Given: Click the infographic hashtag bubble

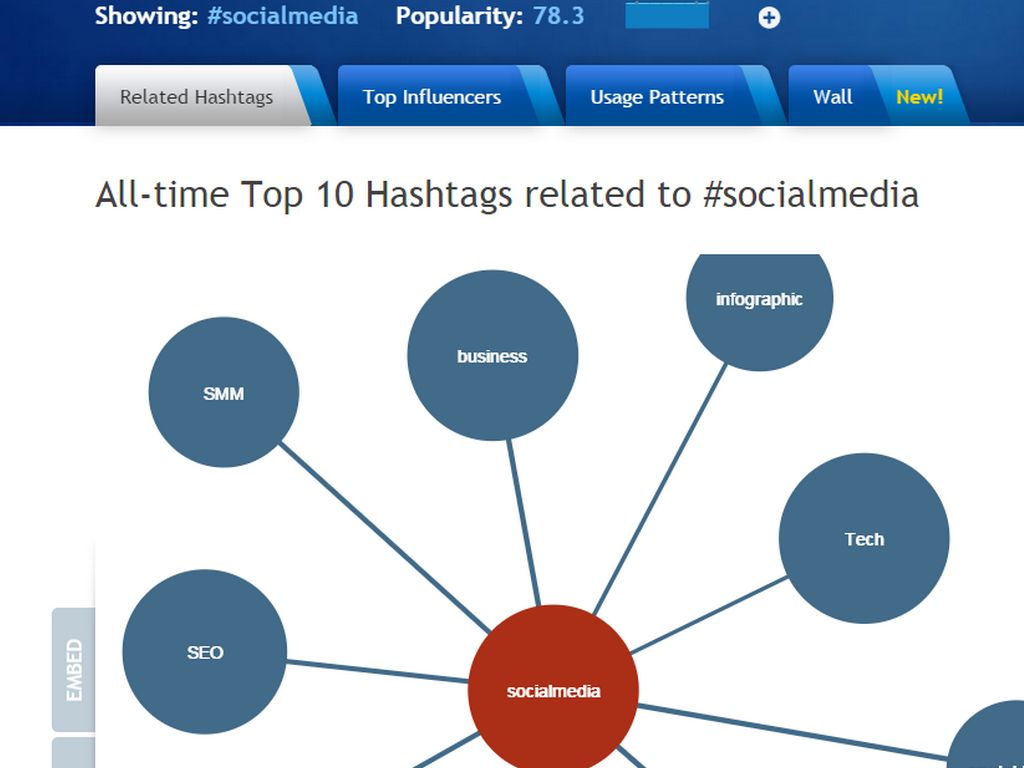Looking at the screenshot, I should pos(759,300).
